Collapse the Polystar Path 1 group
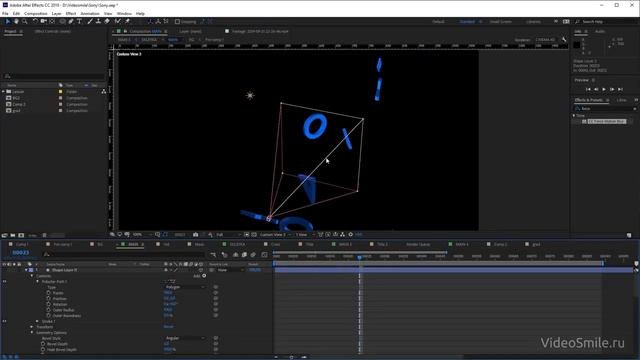Screen dimensions: 640x360 pyautogui.click(x=38, y=282)
